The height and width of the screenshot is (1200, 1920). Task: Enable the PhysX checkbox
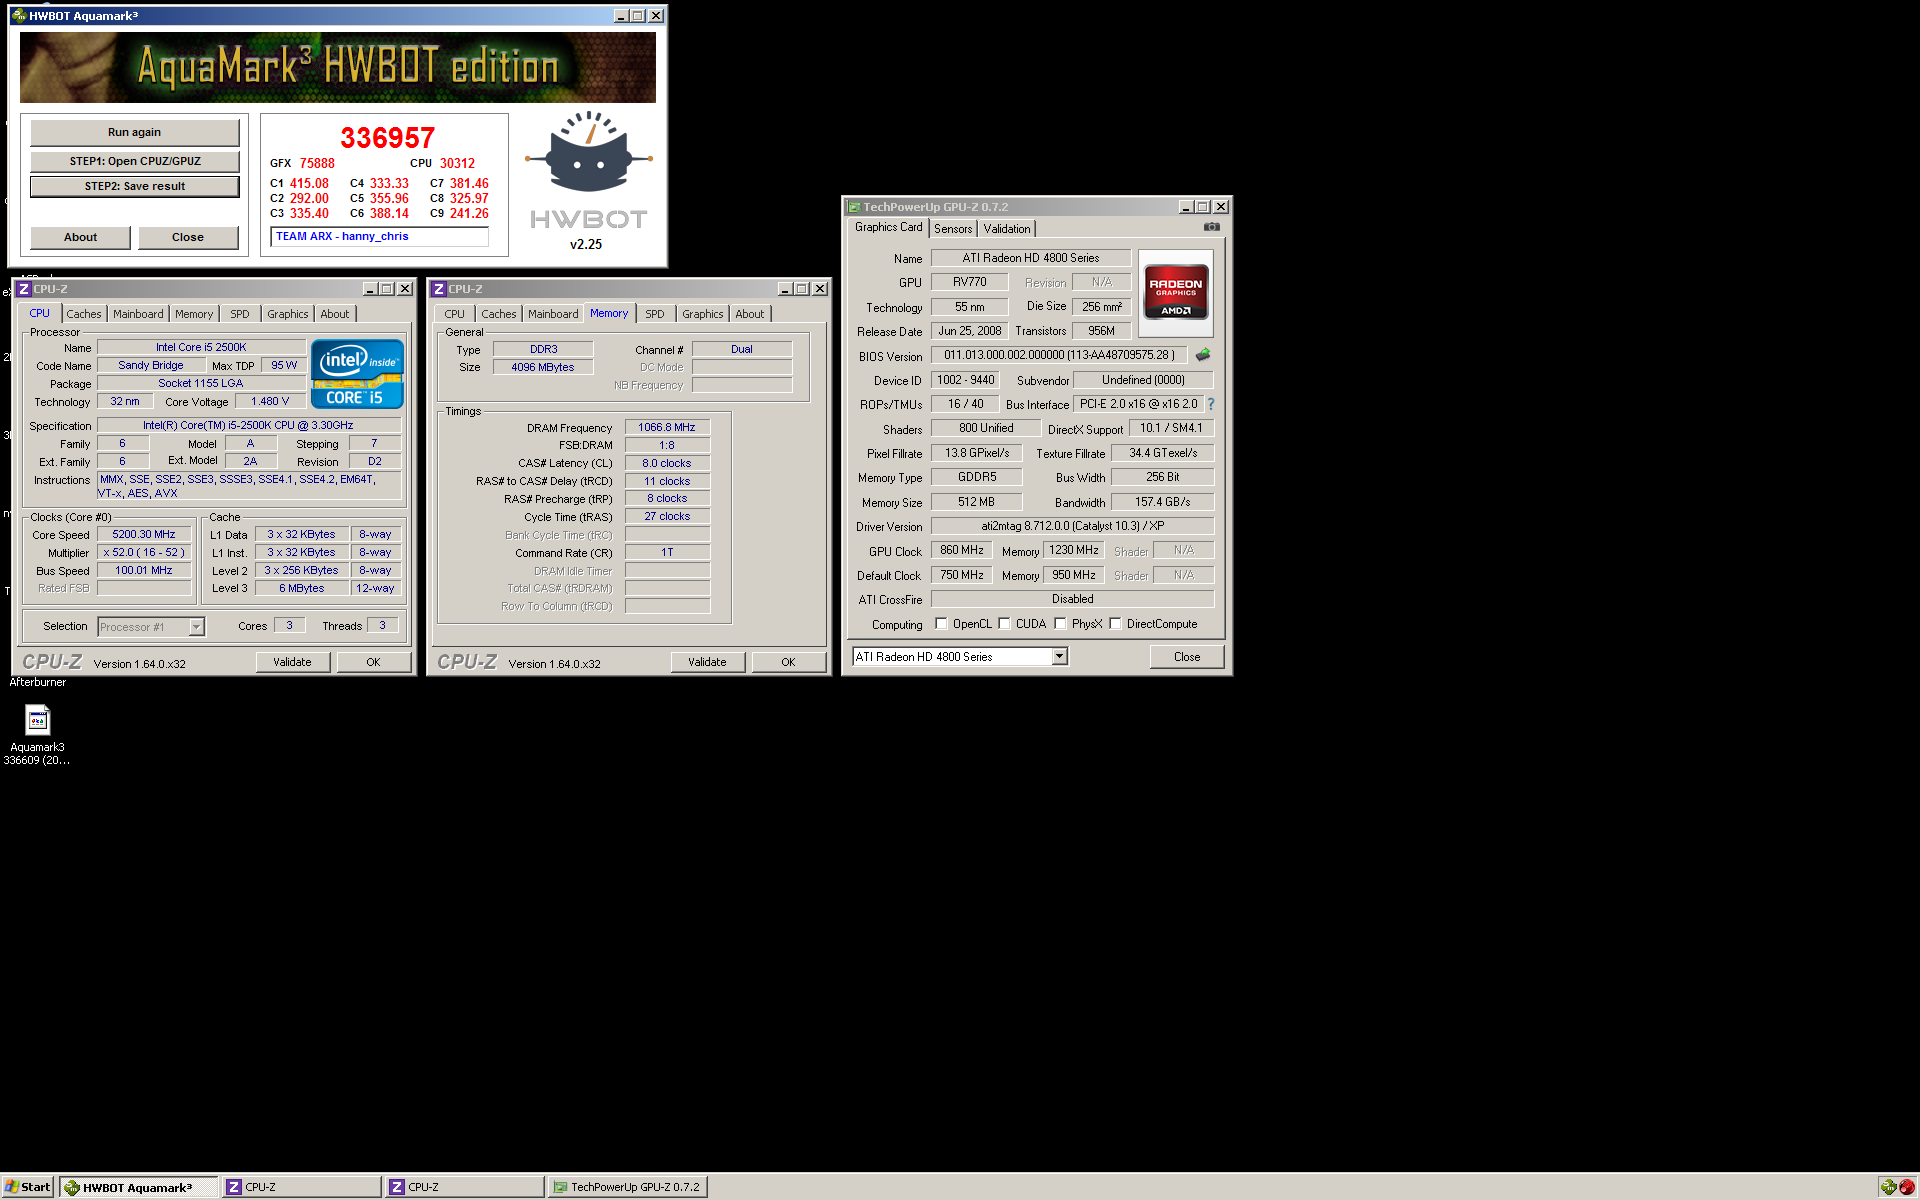(x=1060, y=624)
